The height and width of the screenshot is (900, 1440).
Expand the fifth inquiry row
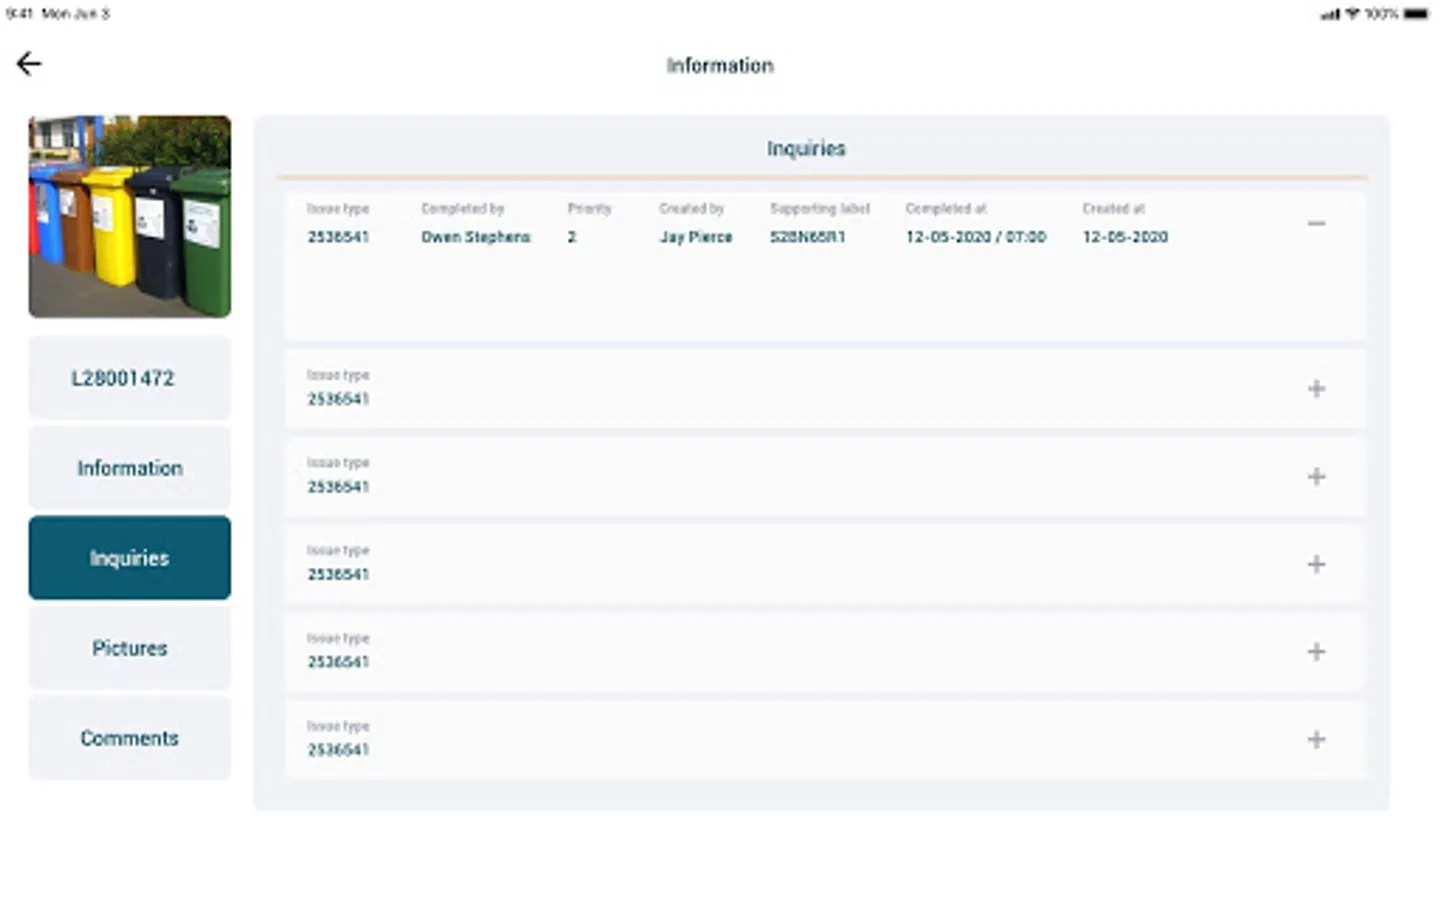(1316, 651)
